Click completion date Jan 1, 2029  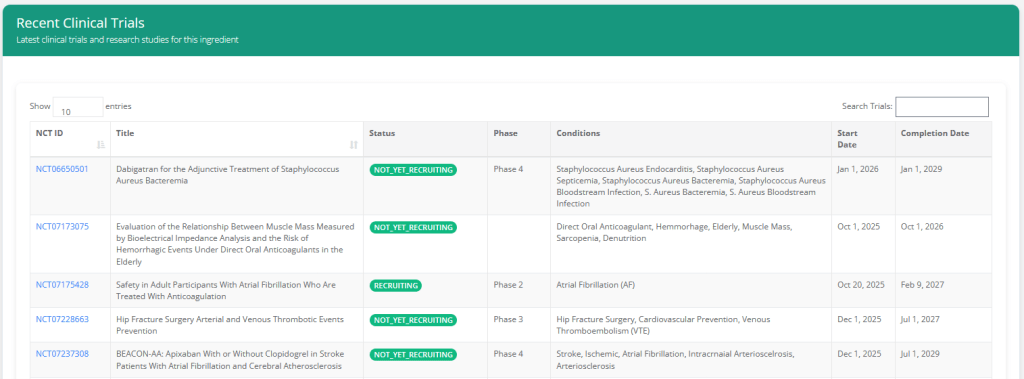pos(921,169)
